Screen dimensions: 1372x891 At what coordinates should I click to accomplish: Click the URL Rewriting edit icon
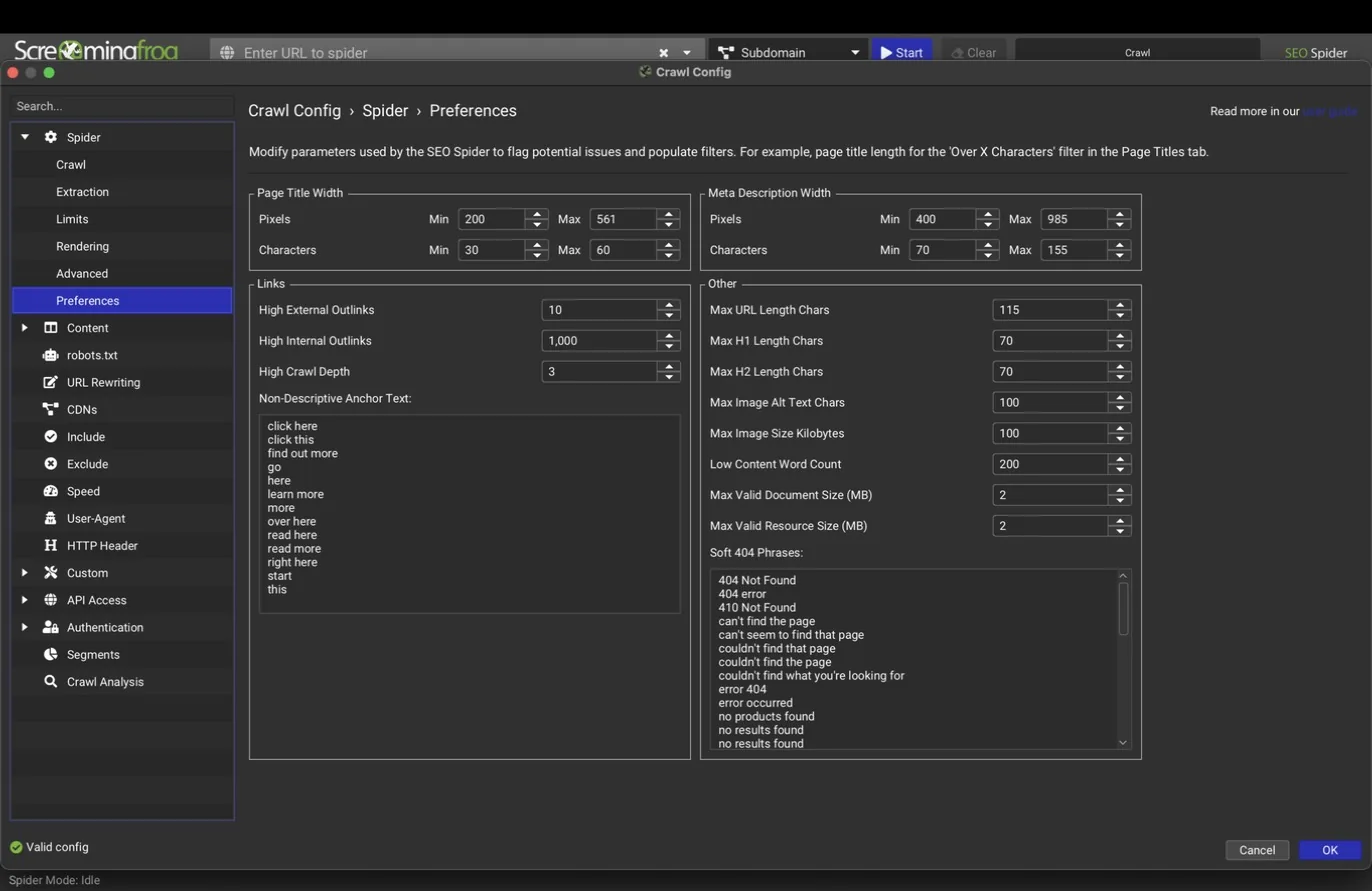pyautogui.click(x=50, y=382)
